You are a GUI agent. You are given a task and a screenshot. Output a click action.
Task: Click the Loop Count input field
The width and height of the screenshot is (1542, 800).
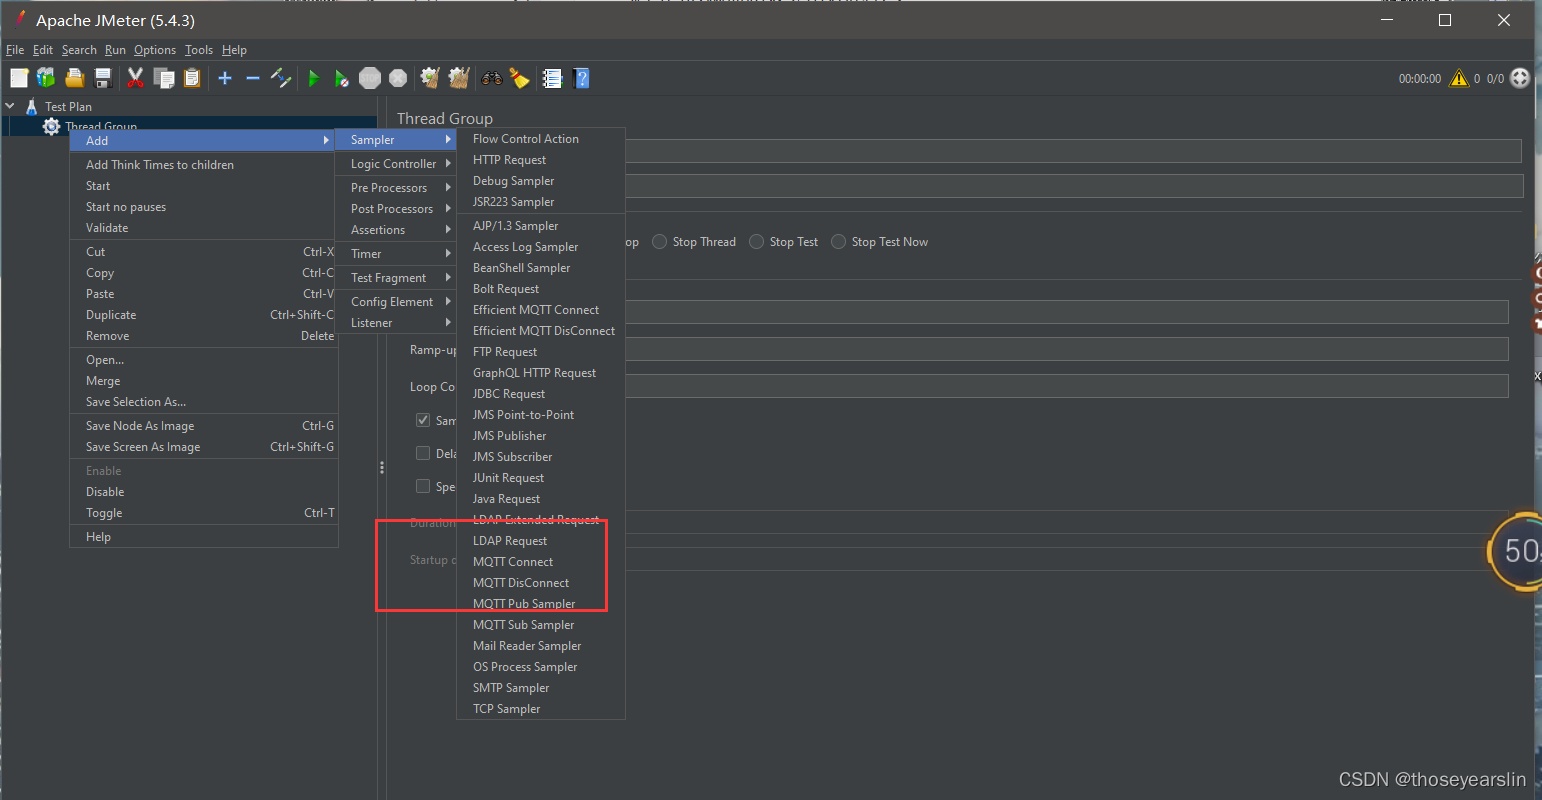click(1067, 386)
